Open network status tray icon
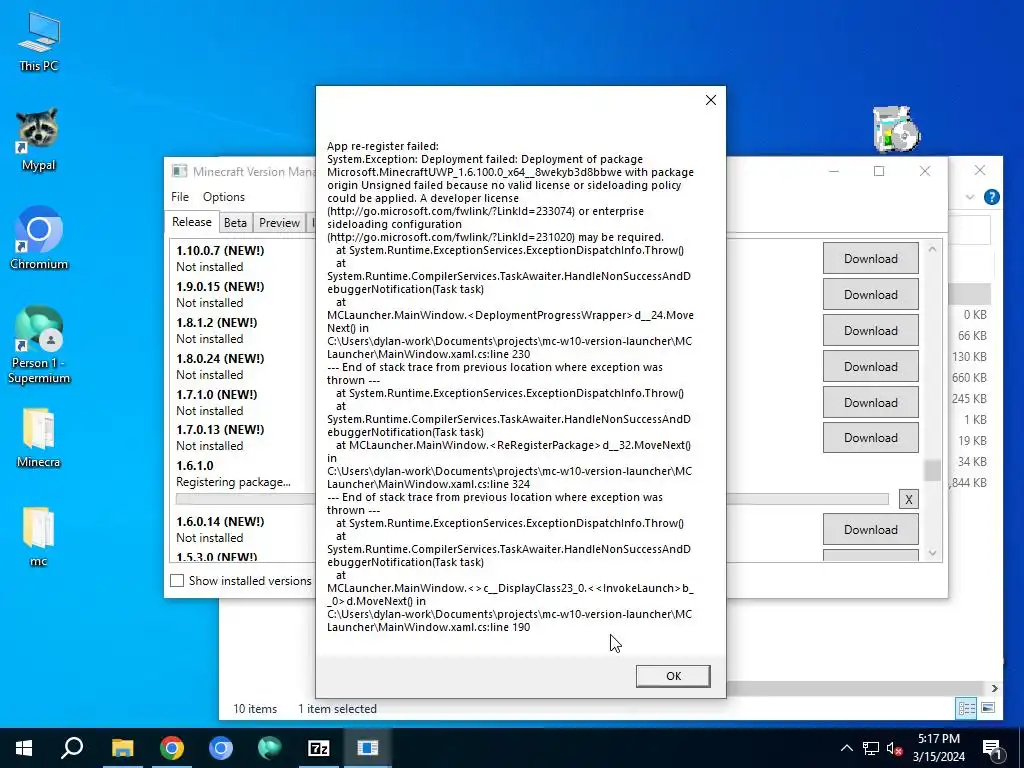This screenshot has width=1024, height=768. pyautogui.click(x=871, y=748)
